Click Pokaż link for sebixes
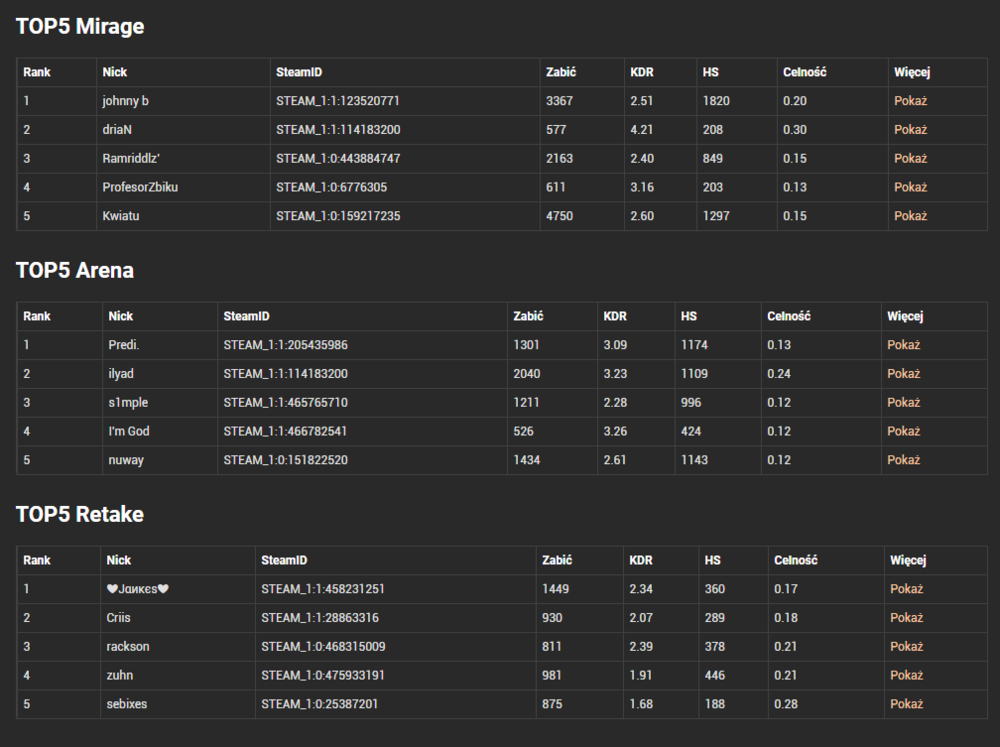1000x747 pixels. 906,704
